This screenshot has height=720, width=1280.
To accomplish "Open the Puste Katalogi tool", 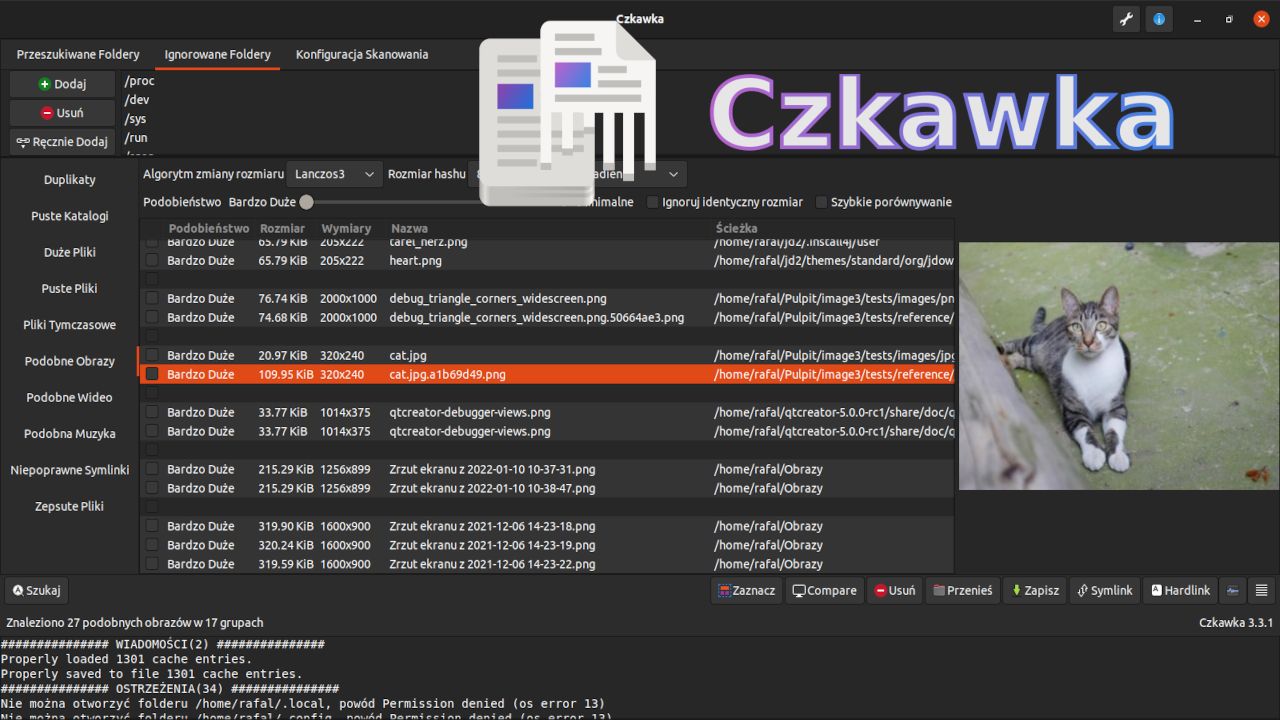I will pos(70,216).
